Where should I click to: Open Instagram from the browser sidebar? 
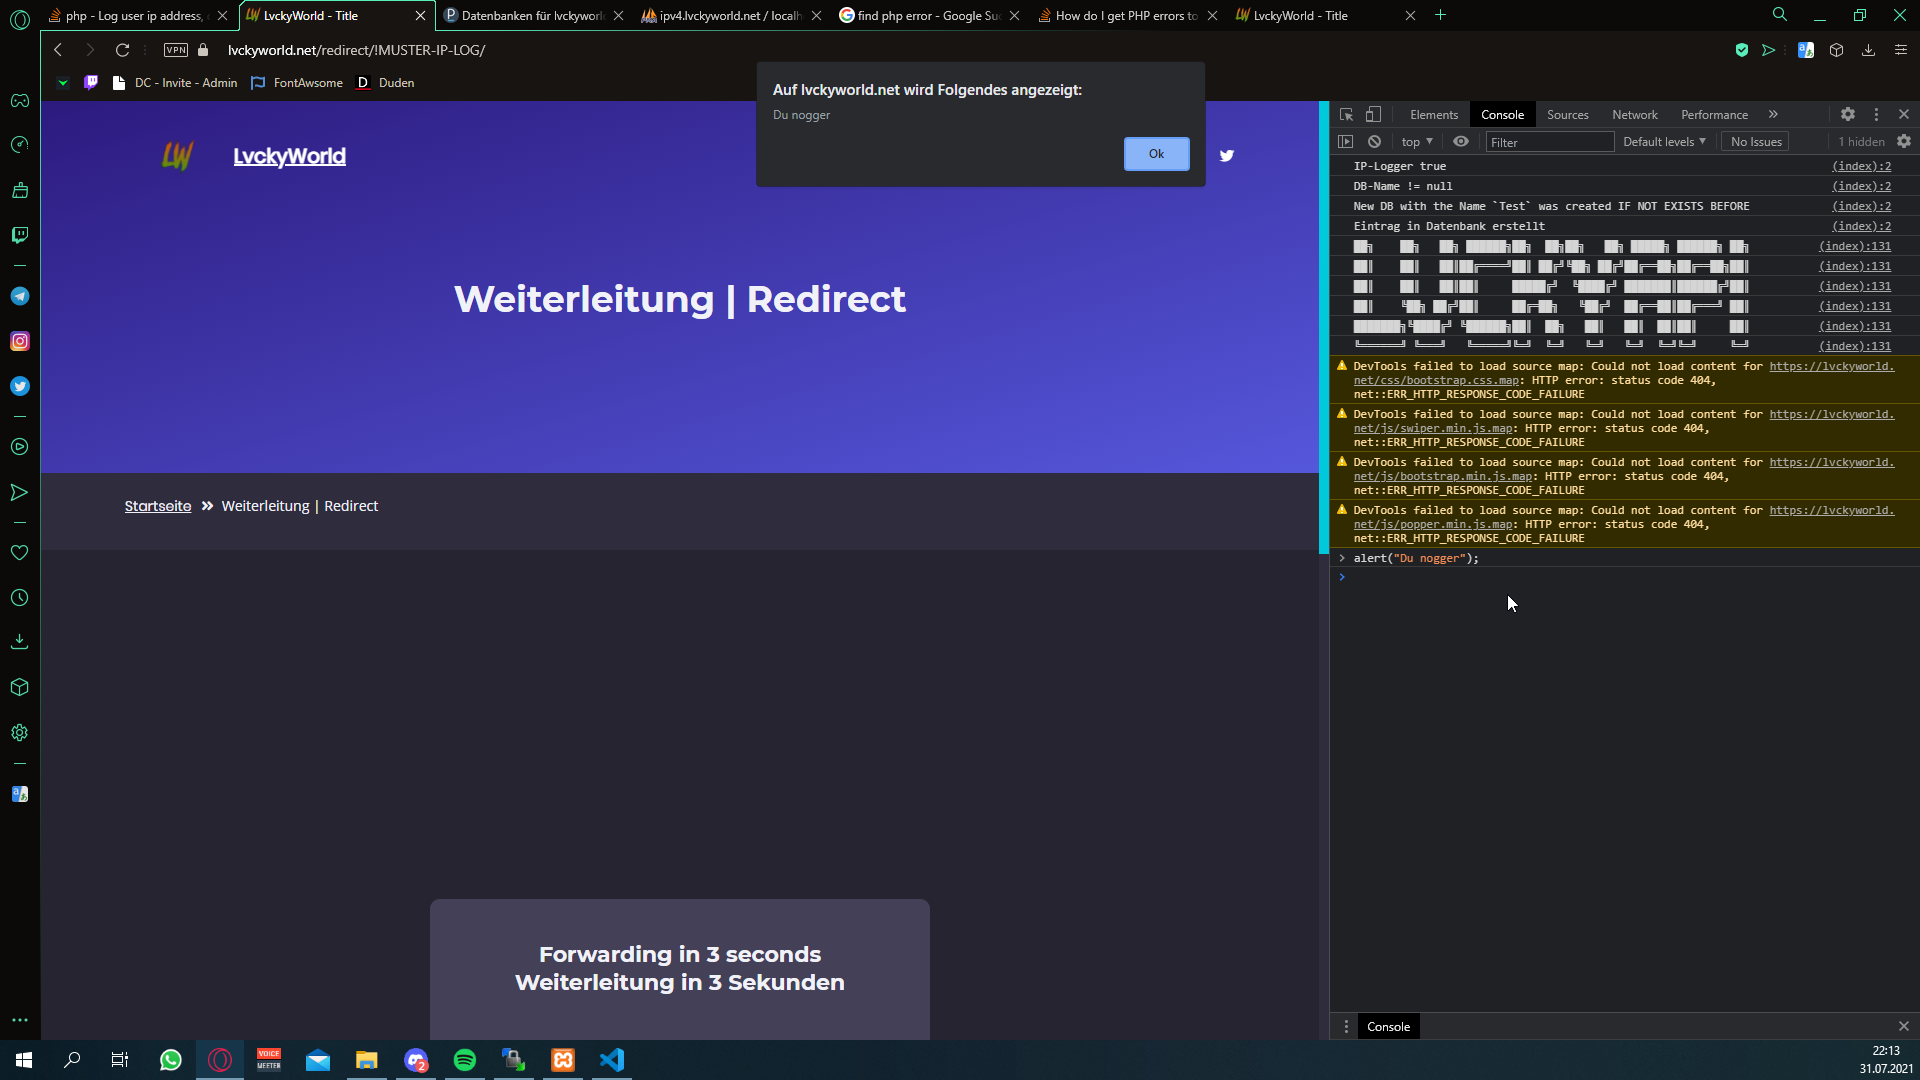tap(20, 341)
